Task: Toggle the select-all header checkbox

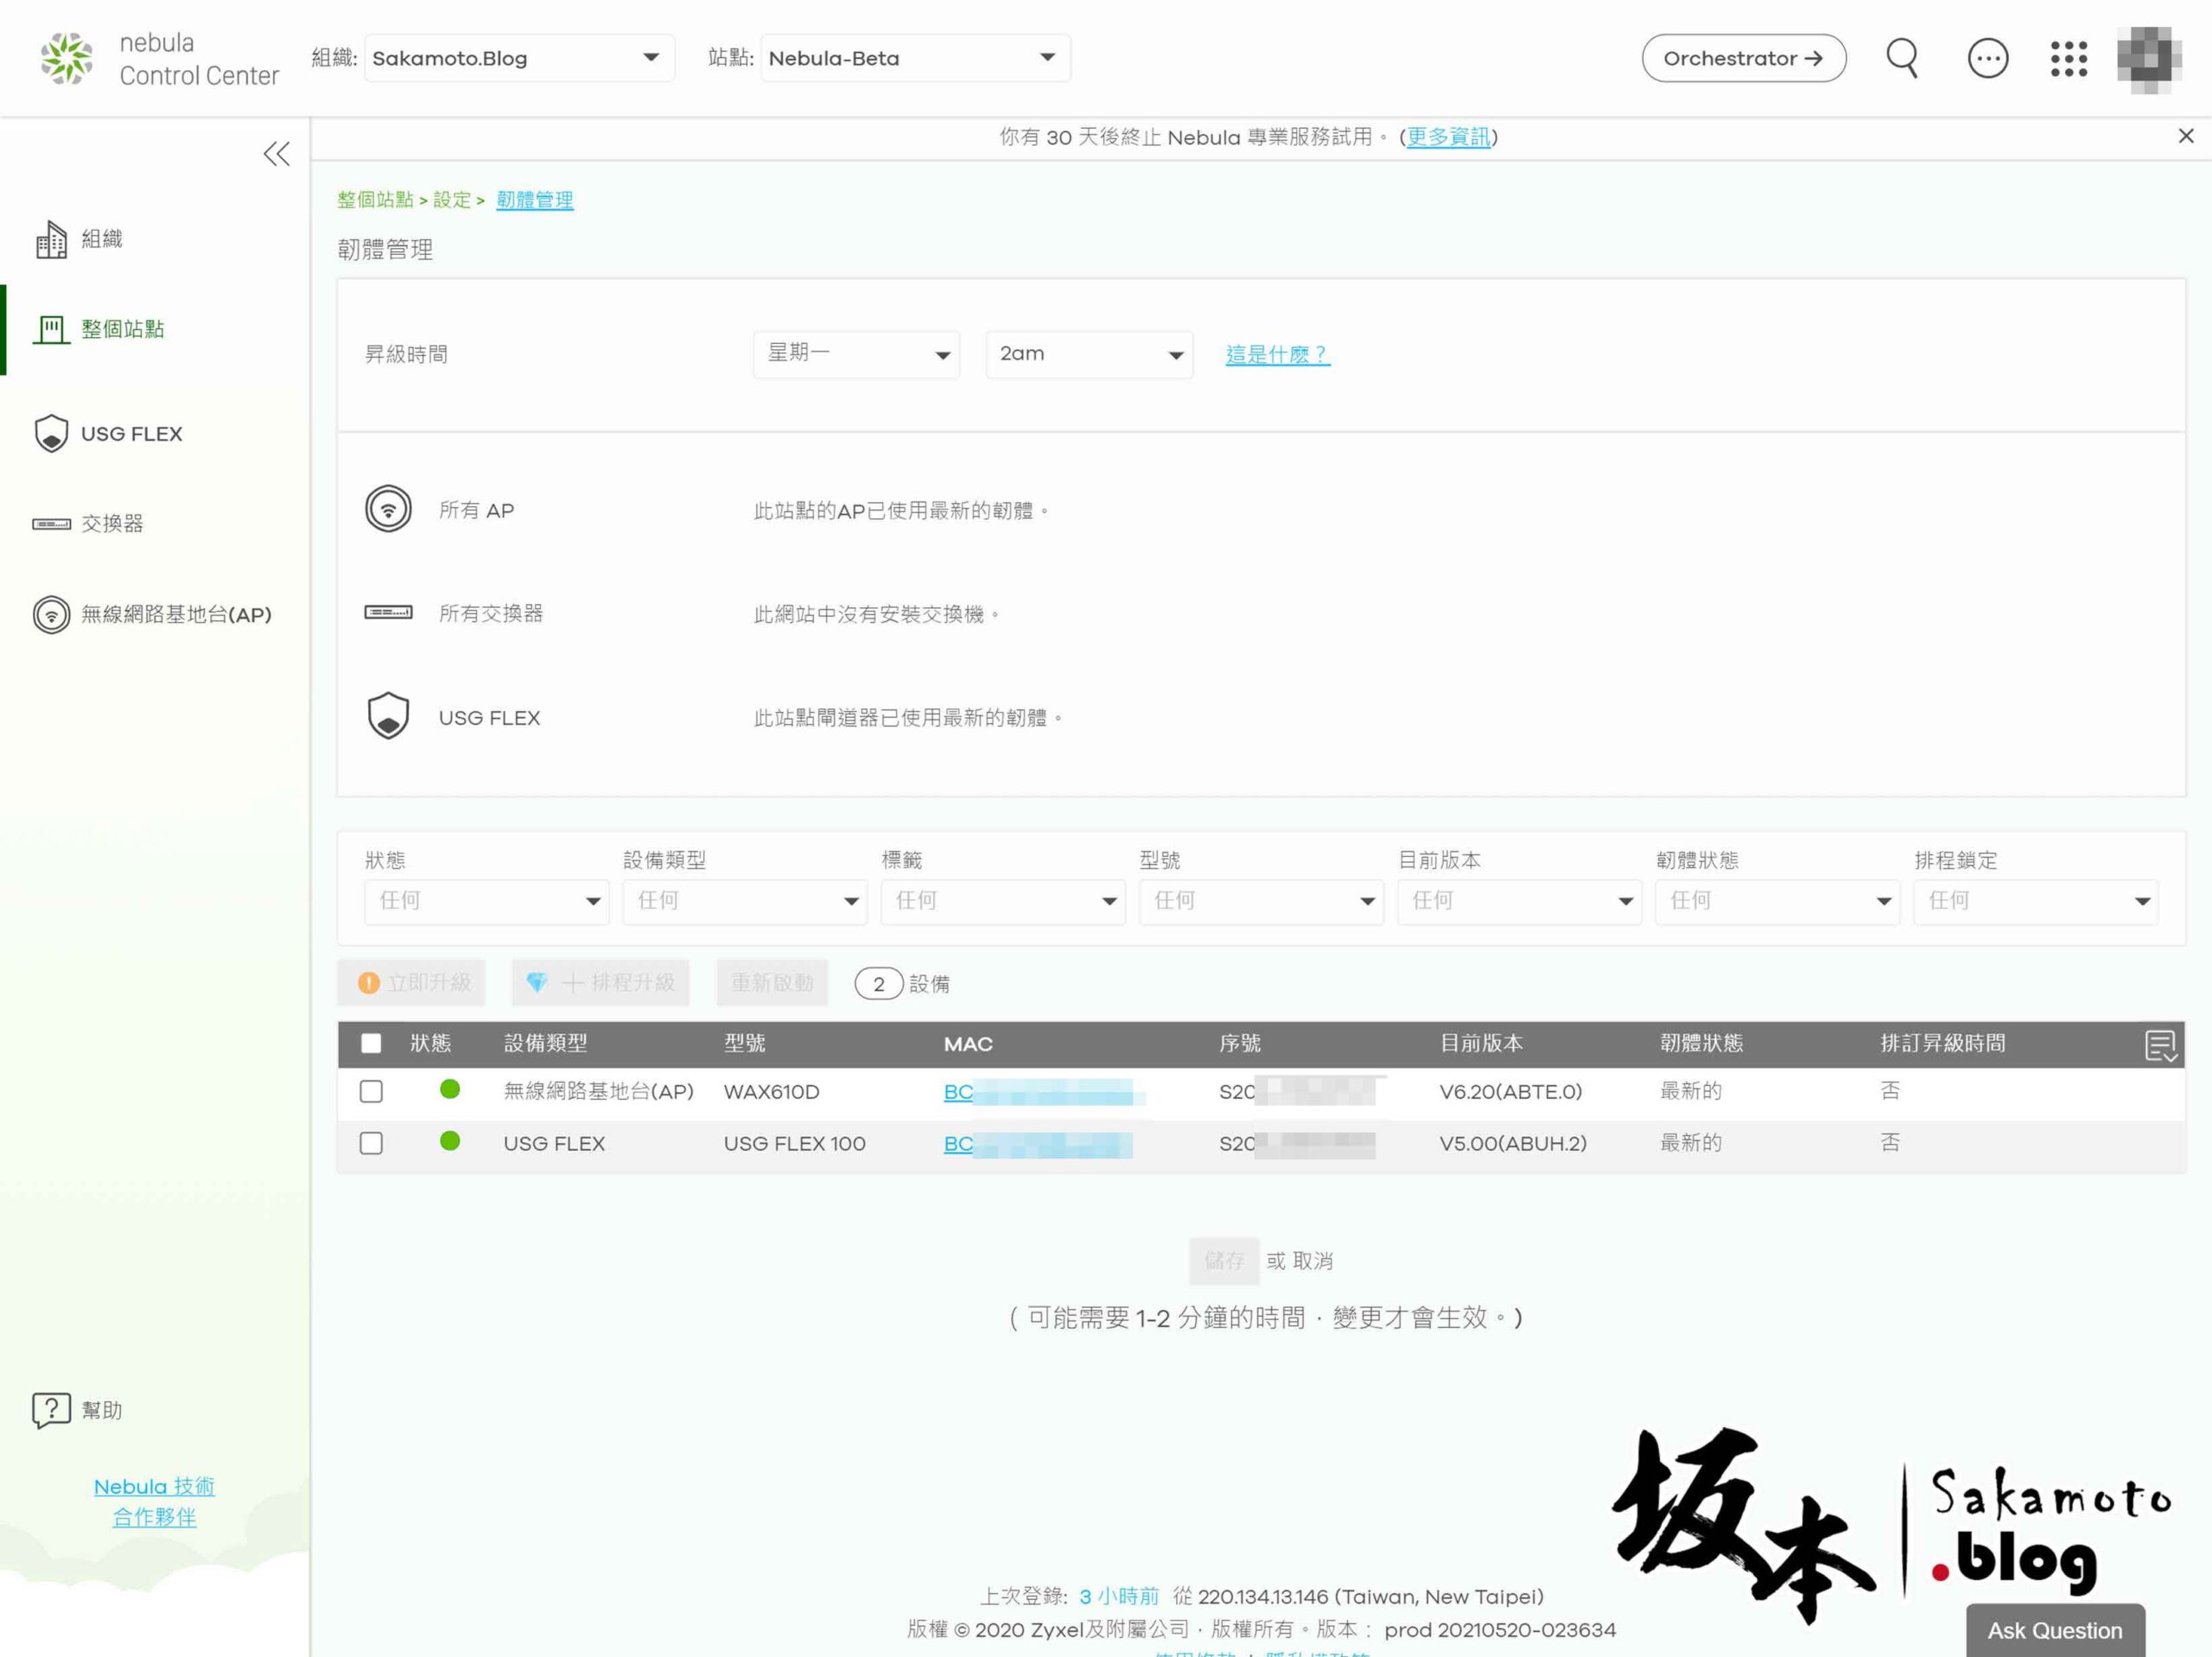Action: (x=371, y=1043)
